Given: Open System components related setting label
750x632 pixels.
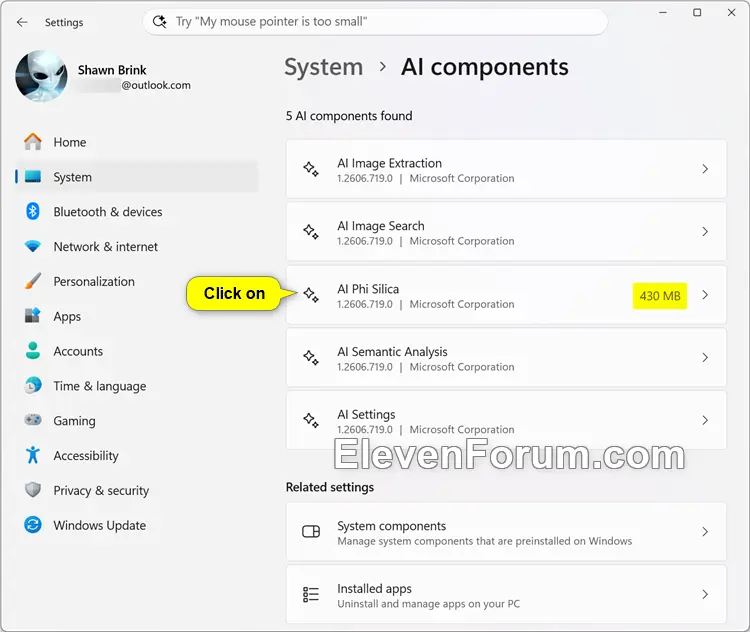Looking at the screenshot, I should click(391, 526).
